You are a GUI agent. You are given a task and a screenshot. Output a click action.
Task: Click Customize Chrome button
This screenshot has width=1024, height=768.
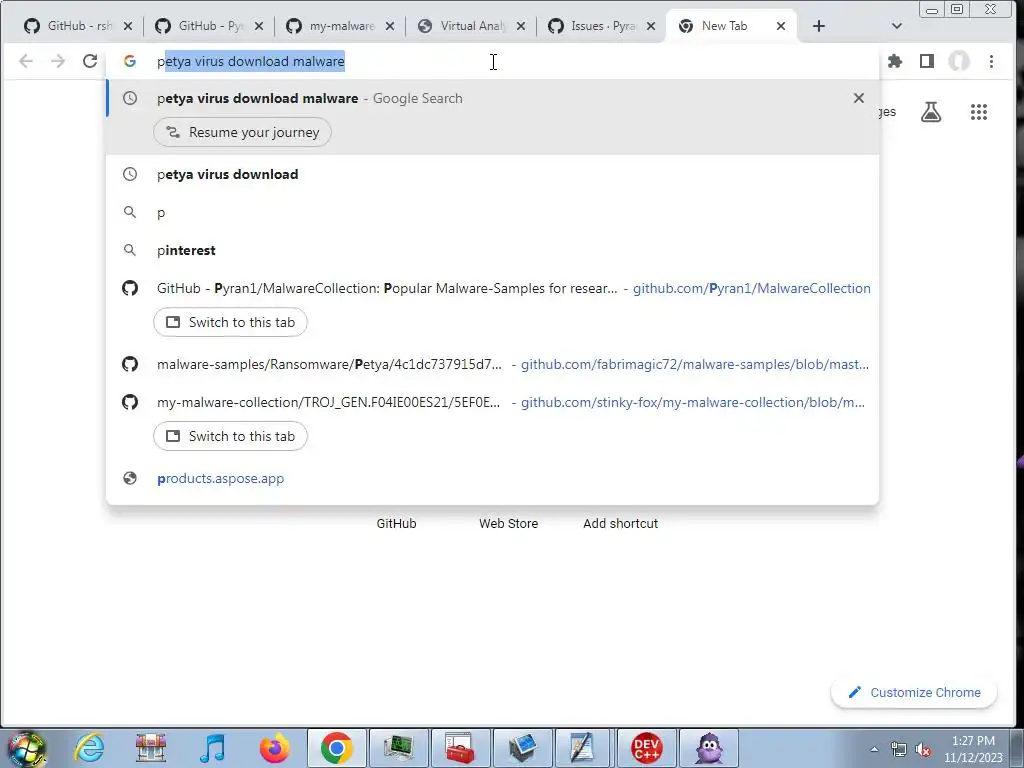pyautogui.click(x=914, y=692)
